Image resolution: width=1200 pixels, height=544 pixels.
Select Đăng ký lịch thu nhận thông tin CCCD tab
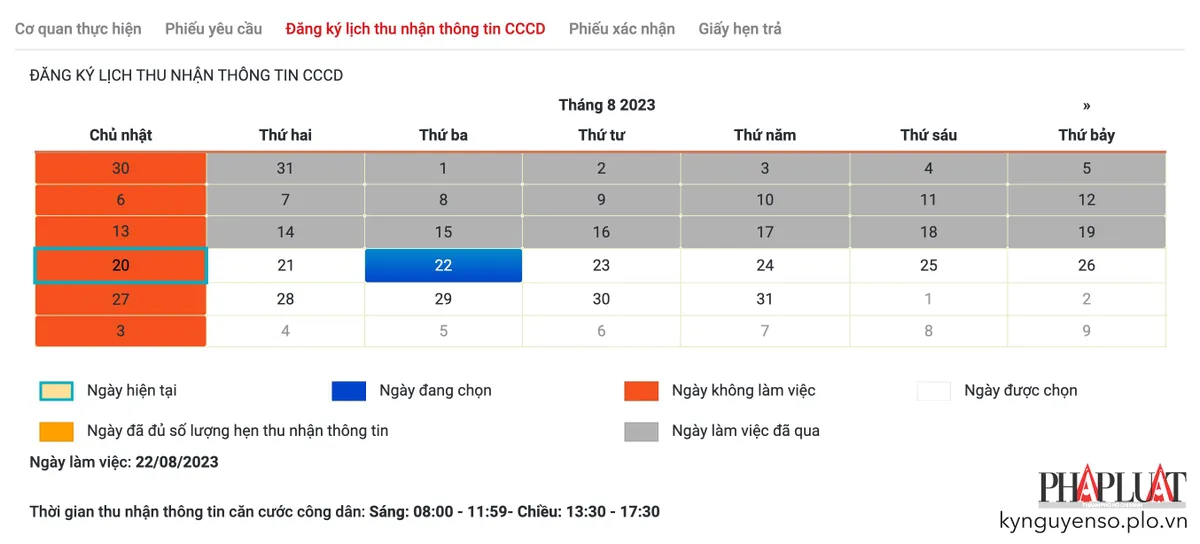[x=415, y=29]
